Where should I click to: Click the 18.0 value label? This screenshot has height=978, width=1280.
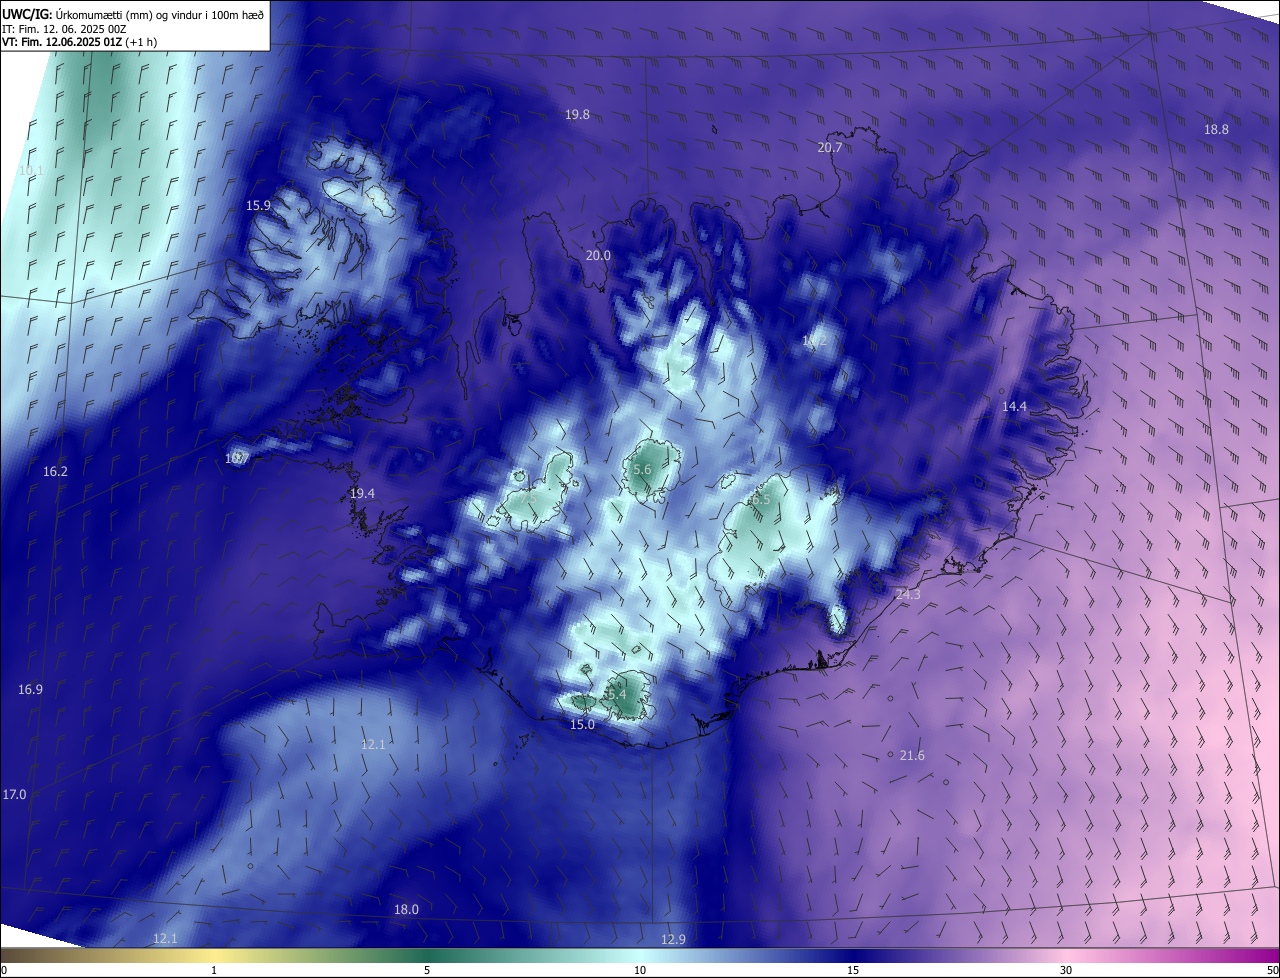(x=406, y=910)
